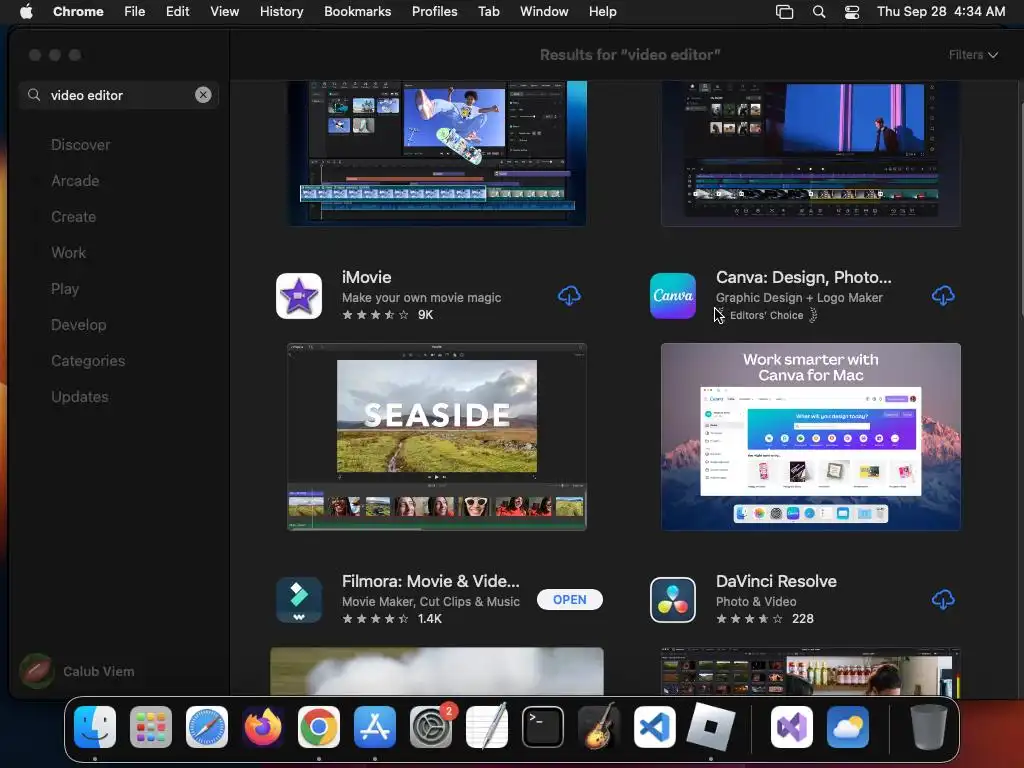Open the History menu

(281, 12)
